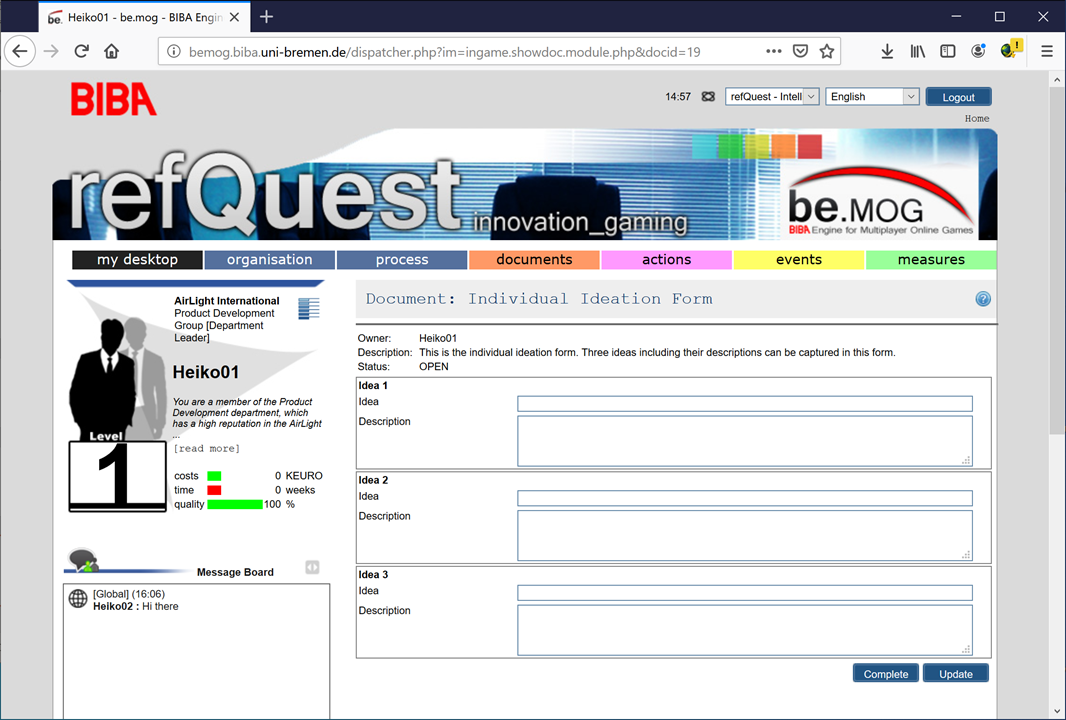The height and width of the screenshot is (720, 1066).
Task: Click the Idea 1 idea text field
Action: point(745,404)
